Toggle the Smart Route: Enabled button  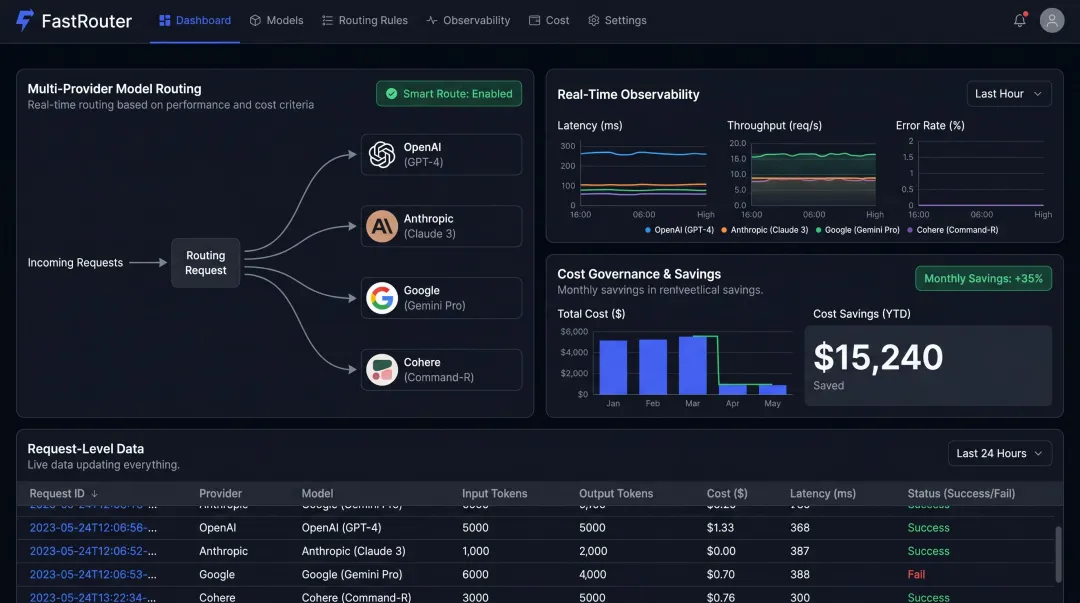point(449,94)
